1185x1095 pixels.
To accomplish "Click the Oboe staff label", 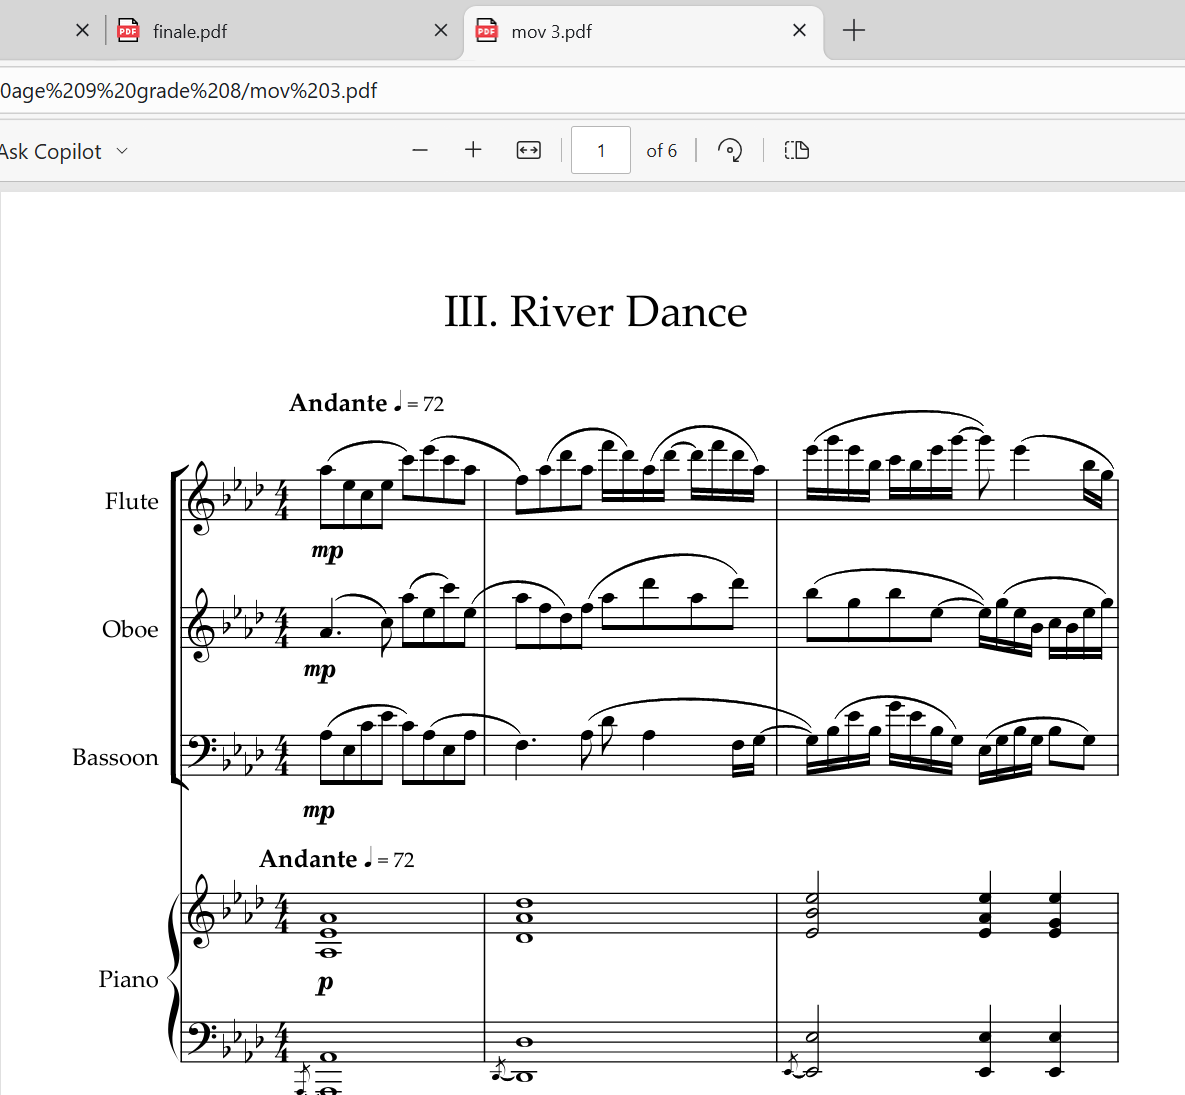I will (130, 629).
